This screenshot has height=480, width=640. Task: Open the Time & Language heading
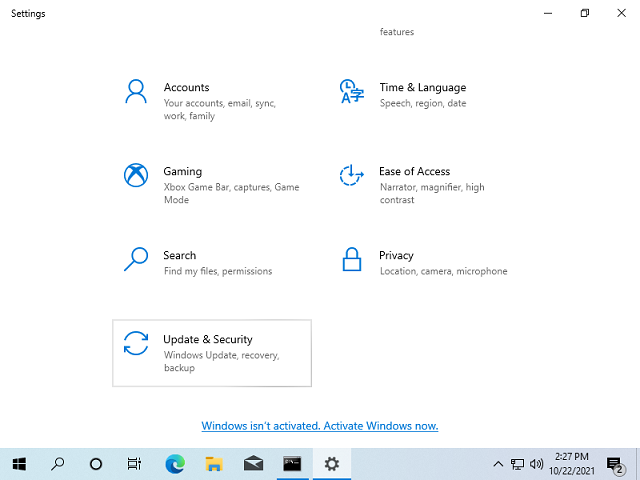[422, 87]
